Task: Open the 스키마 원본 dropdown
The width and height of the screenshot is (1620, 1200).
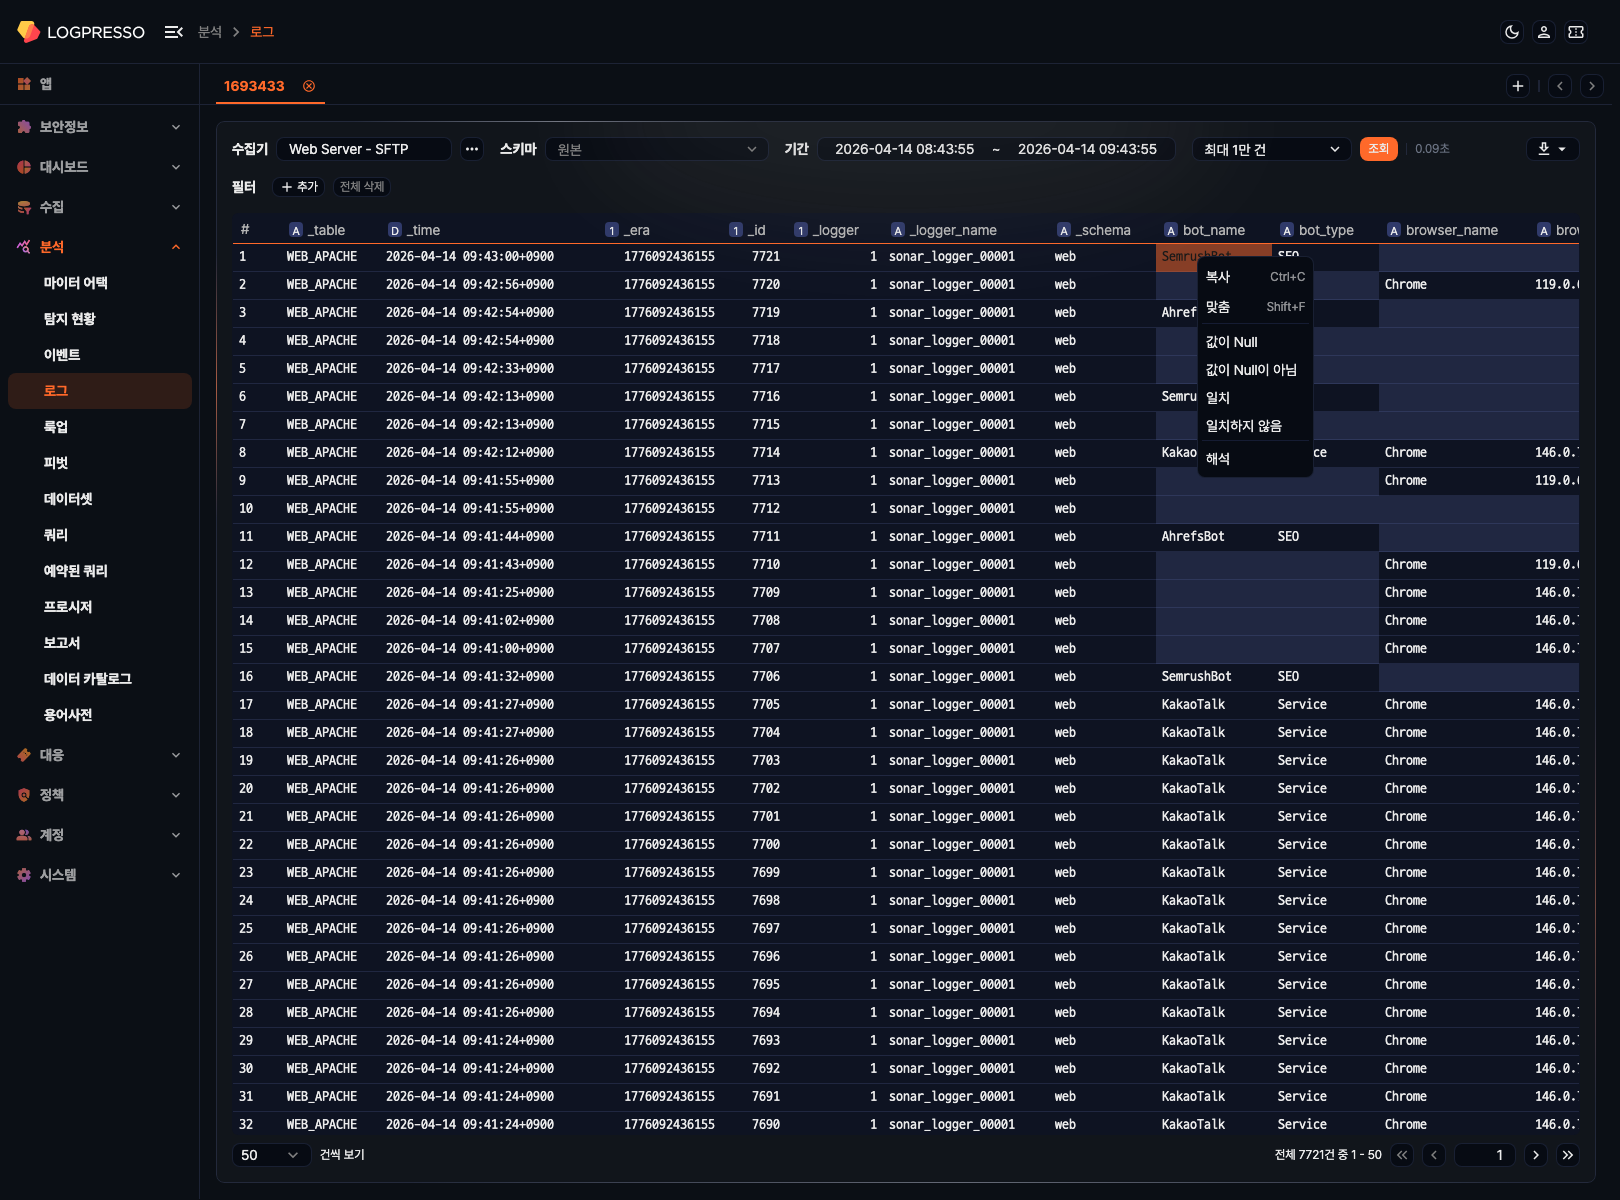Action: [656, 149]
